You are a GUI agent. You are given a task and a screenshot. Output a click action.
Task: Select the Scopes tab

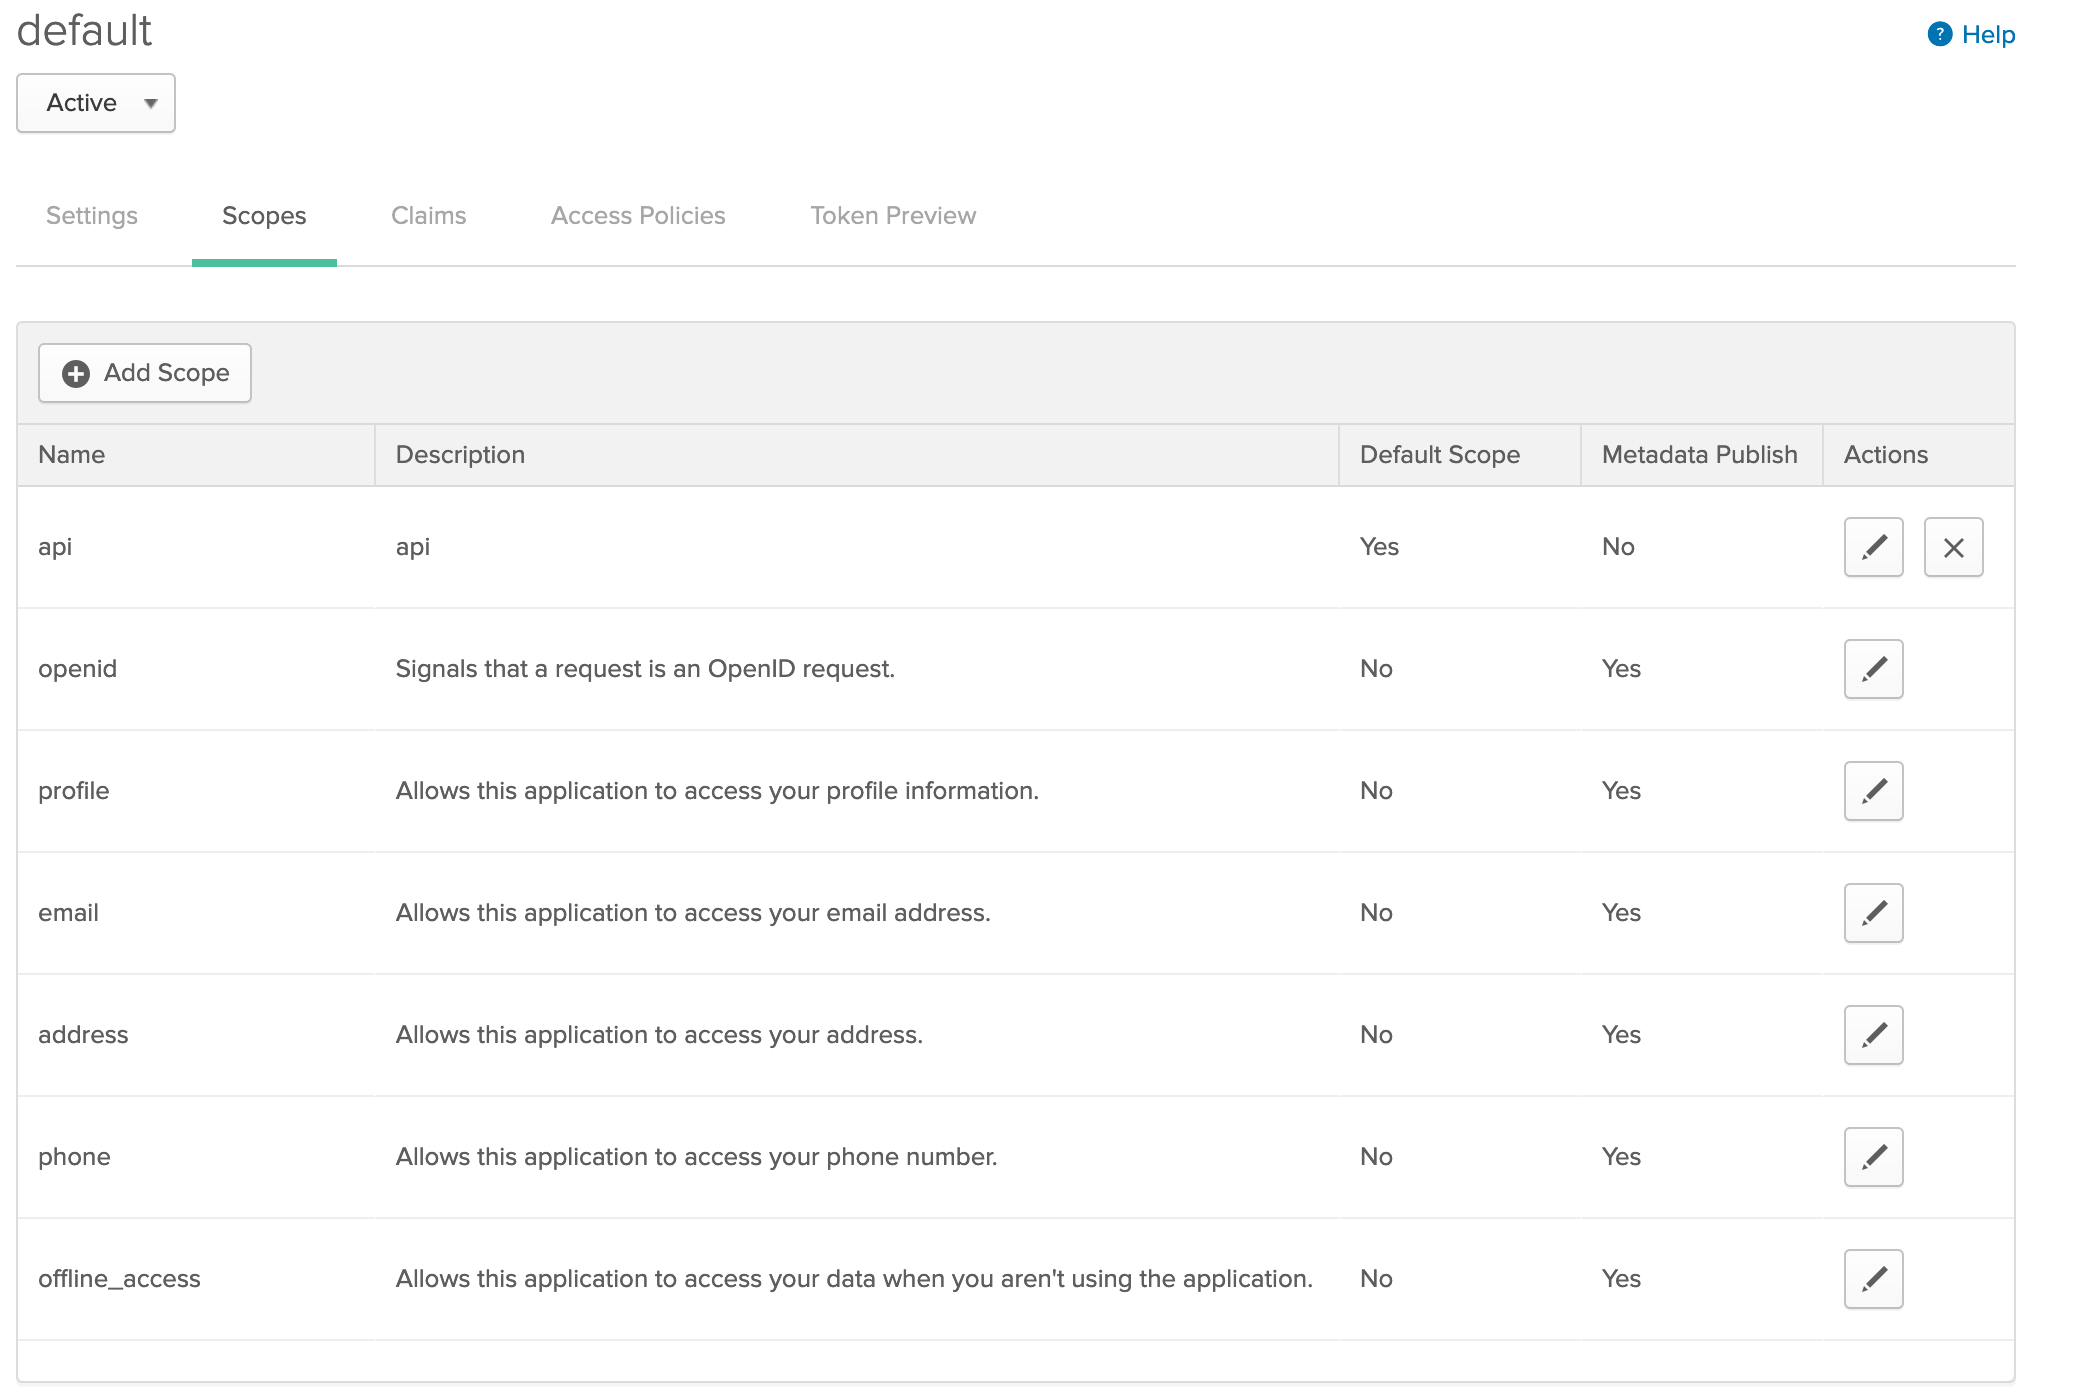click(264, 216)
